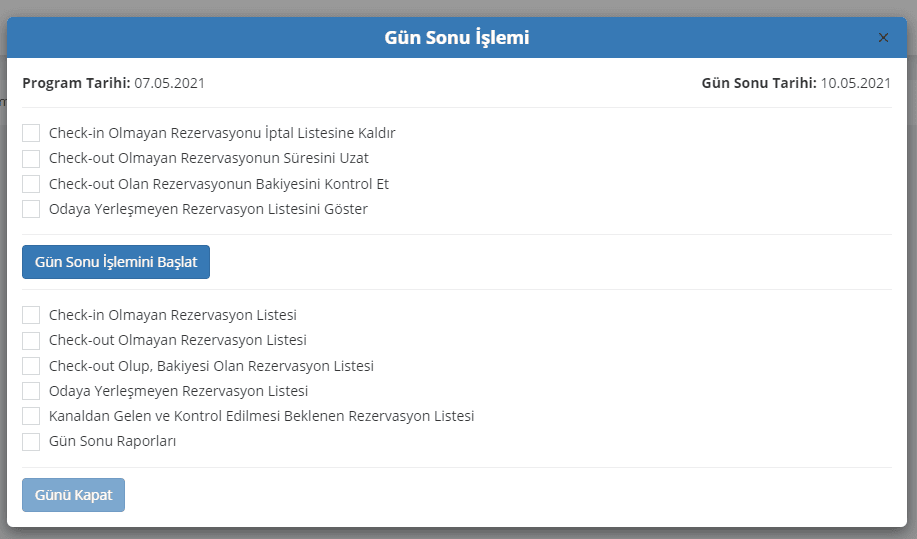Click the Günü Kapat button
Viewport: 917px width, 539px height.
pos(73,495)
